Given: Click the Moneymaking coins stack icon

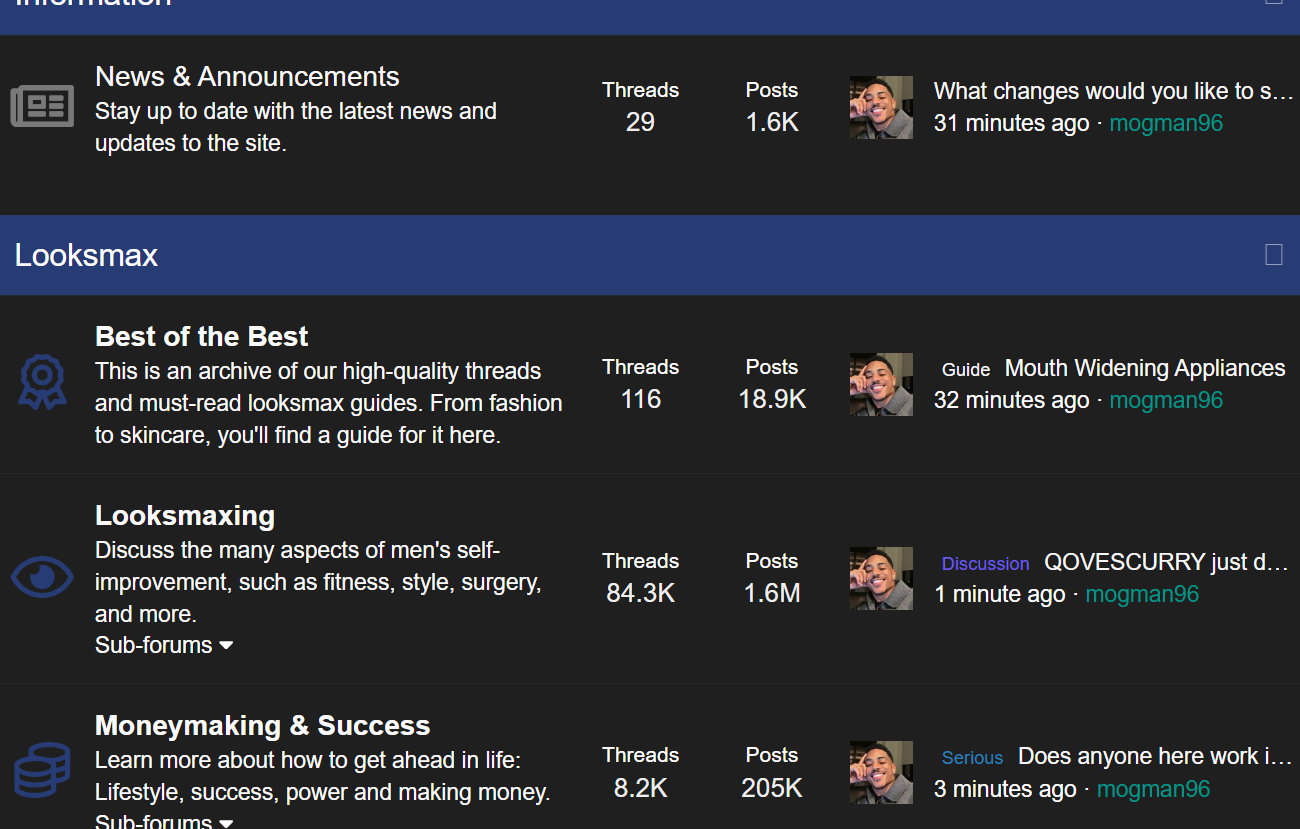Looking at the screenshot, I should click(42, 770).
